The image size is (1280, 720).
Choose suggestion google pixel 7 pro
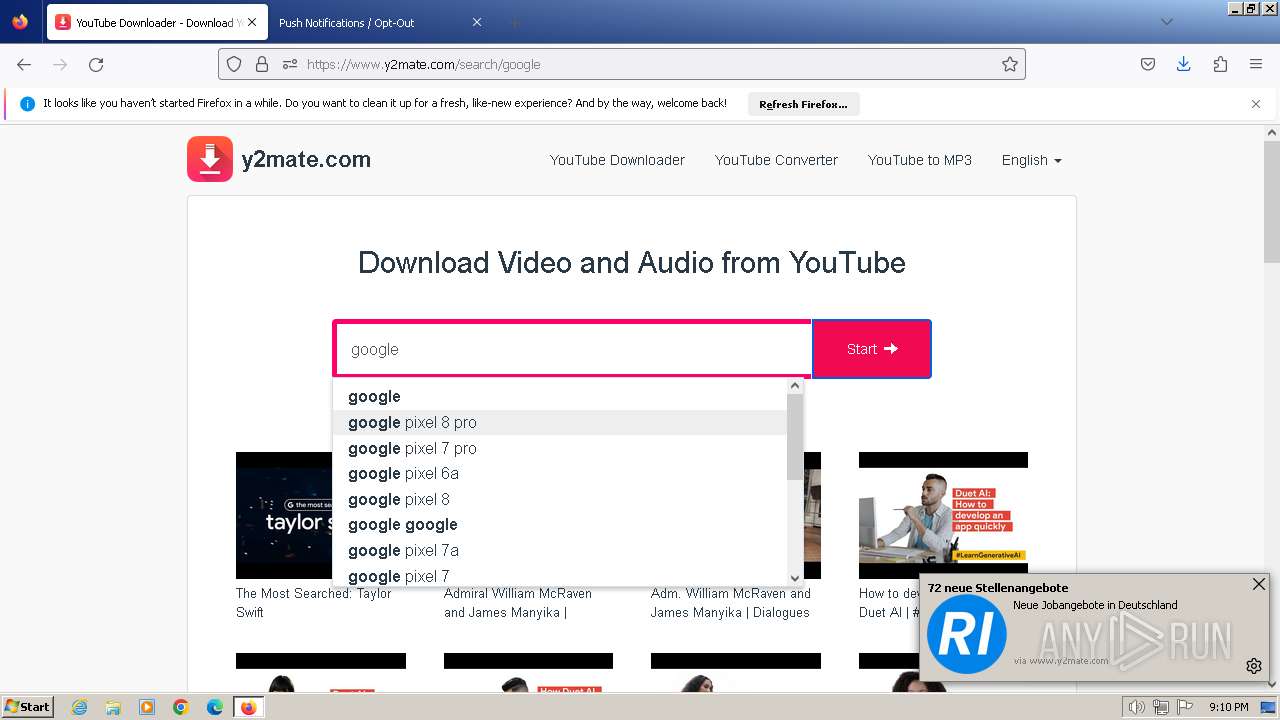pyautogui.click(x=560, y=448)
